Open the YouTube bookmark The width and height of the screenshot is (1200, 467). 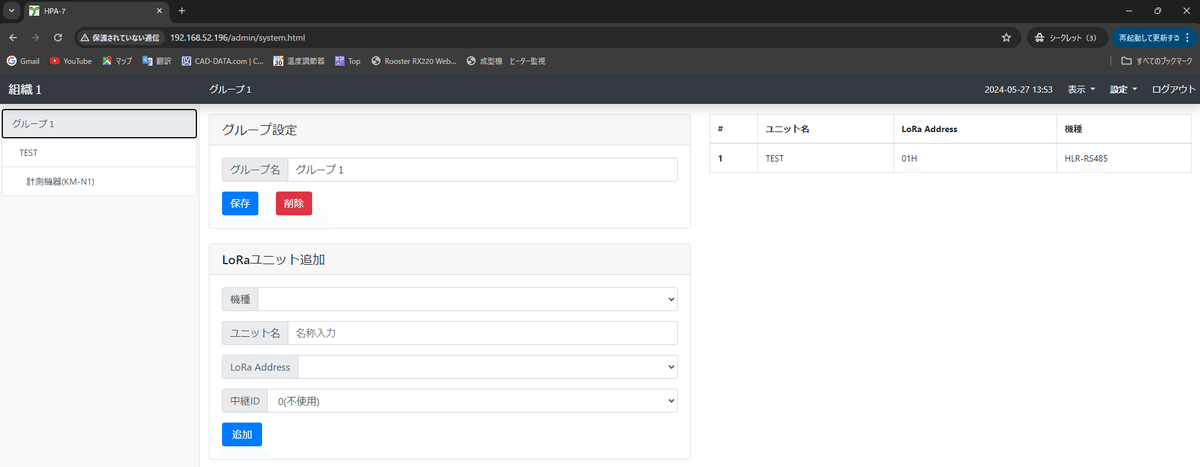71,61
